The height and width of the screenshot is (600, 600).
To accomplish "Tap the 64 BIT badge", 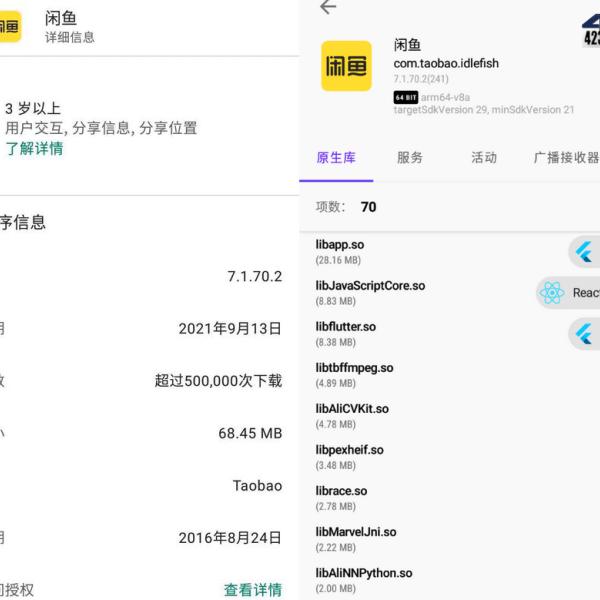I will (x=406, y=98).
